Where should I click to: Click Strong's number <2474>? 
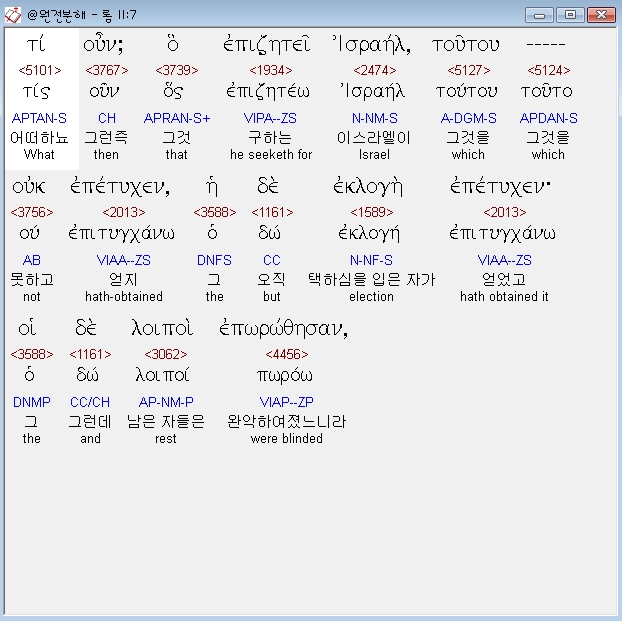click(x=374, y=71)
